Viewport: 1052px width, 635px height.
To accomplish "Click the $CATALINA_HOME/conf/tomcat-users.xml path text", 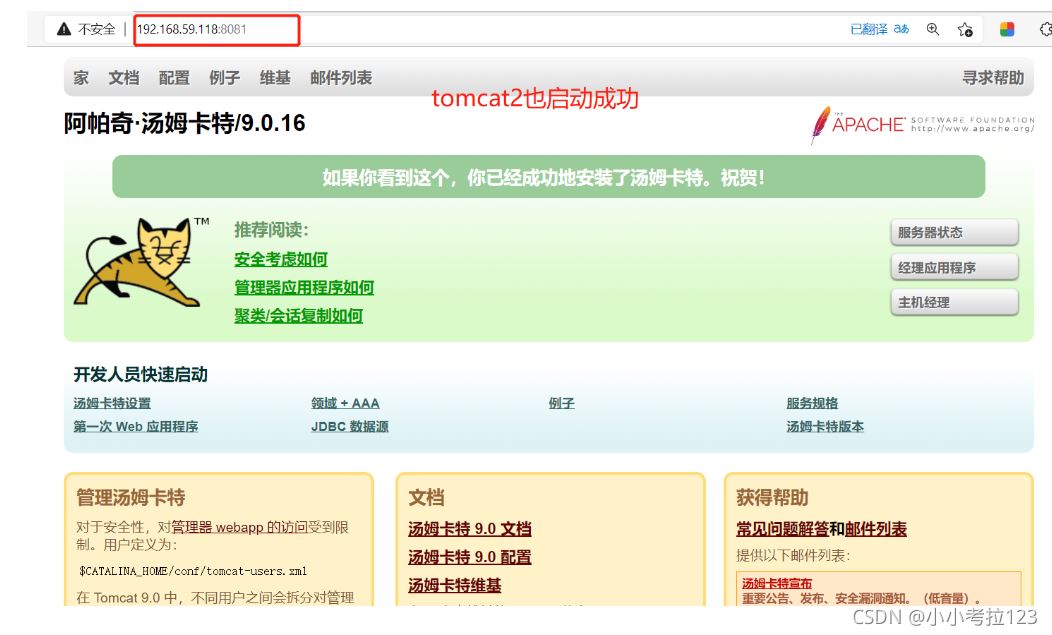I will (193, 571).
